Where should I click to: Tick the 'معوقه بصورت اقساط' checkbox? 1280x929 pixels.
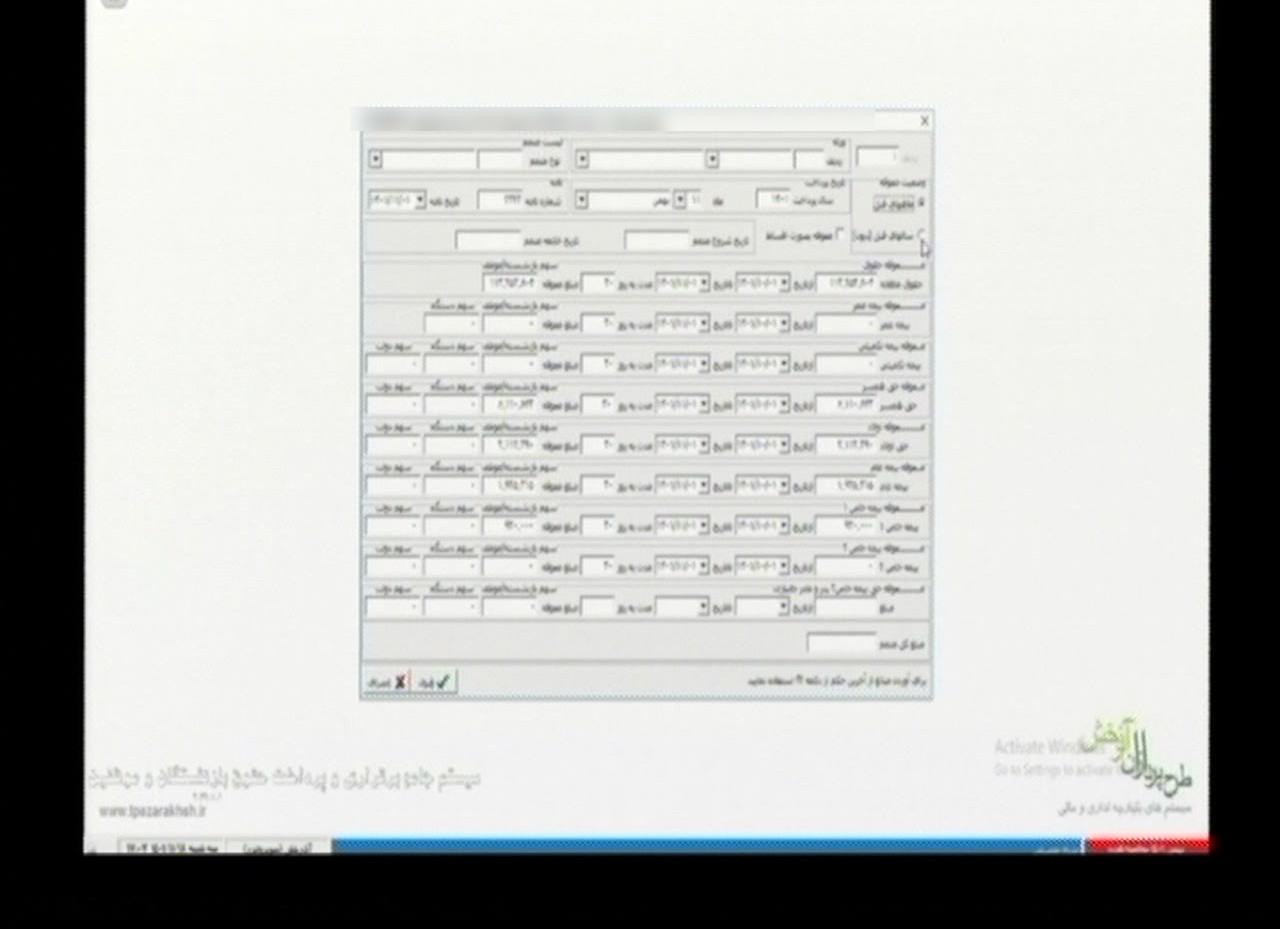click(x=839, y=235)
